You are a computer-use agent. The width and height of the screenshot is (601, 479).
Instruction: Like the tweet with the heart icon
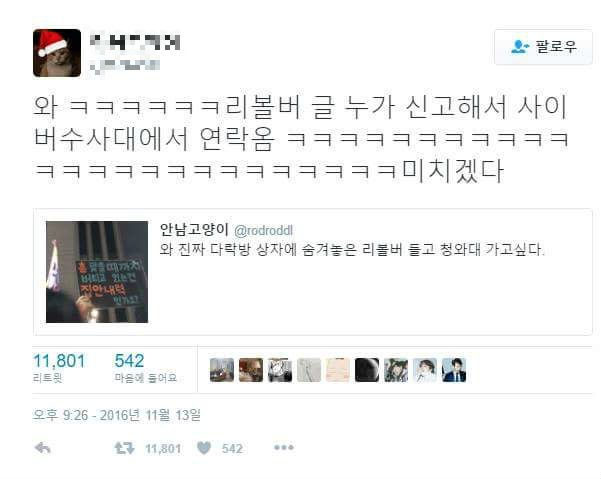point(204,448)
